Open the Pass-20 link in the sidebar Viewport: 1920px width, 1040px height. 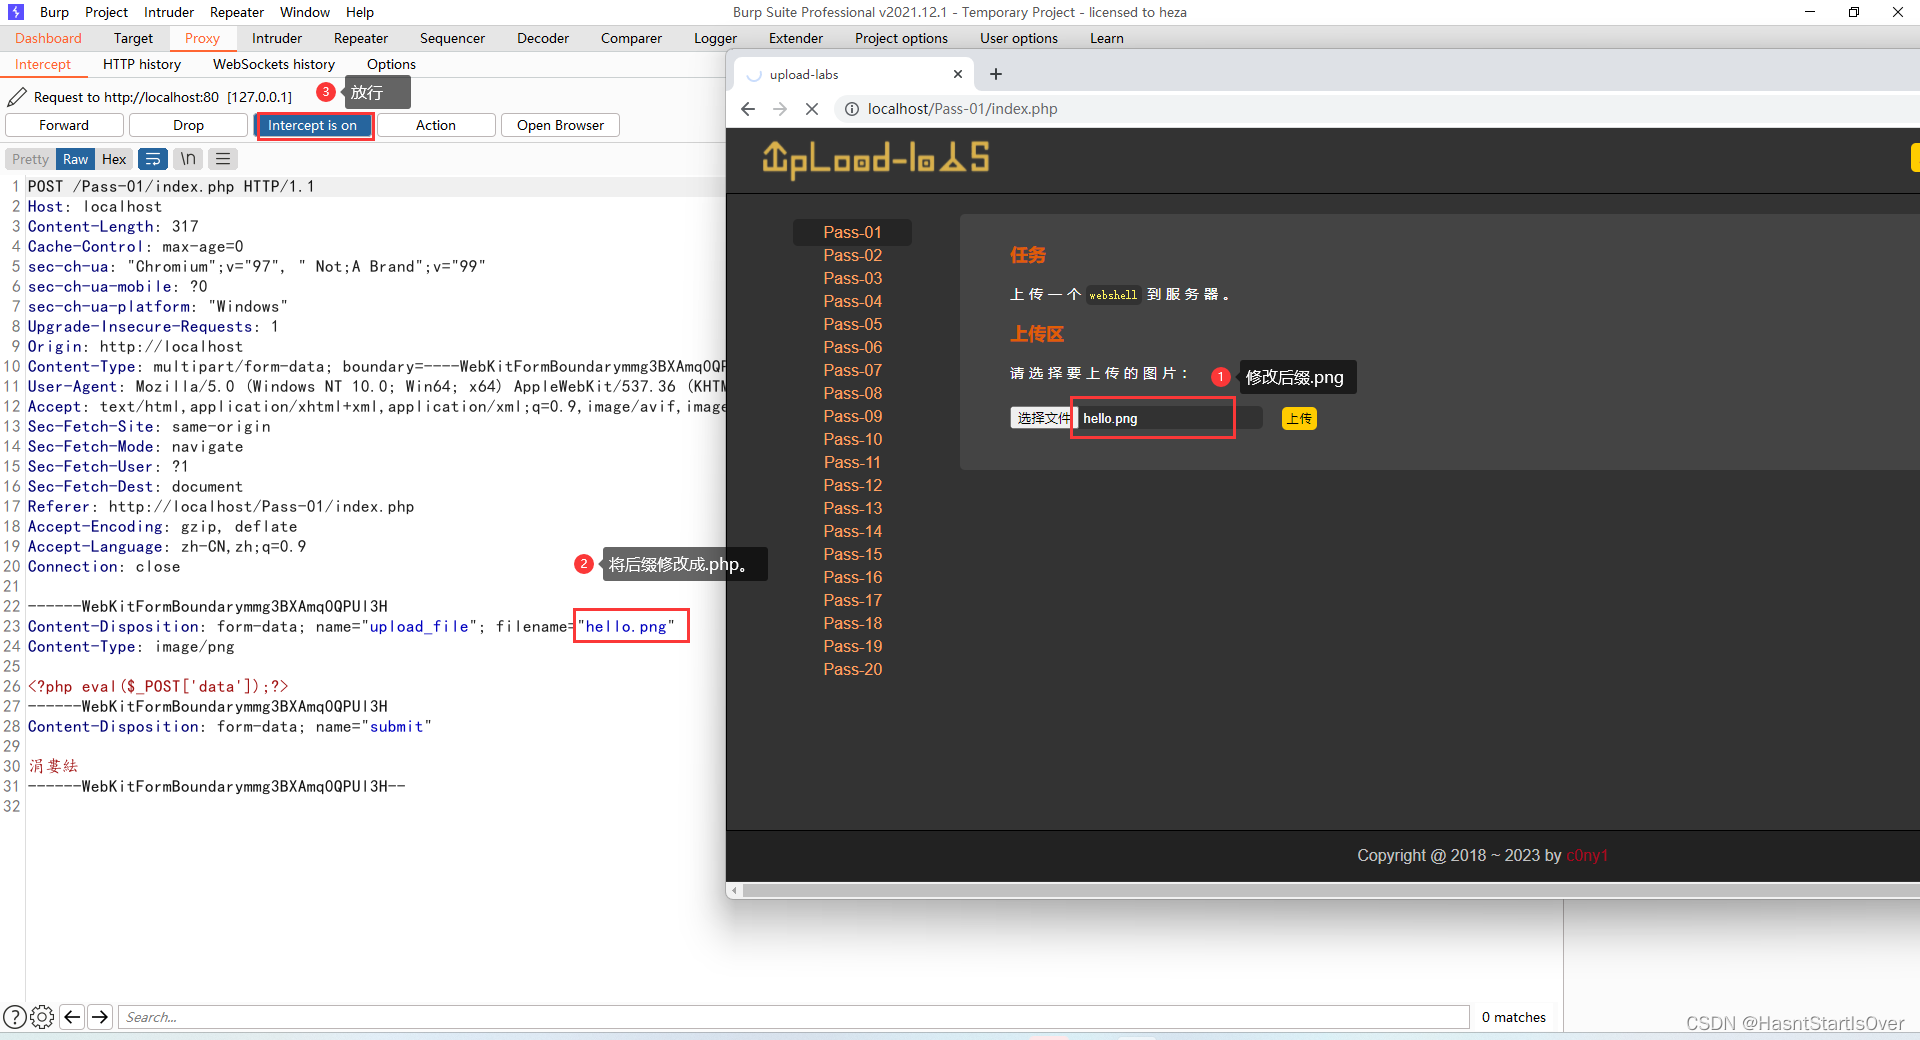pos(852,669)
